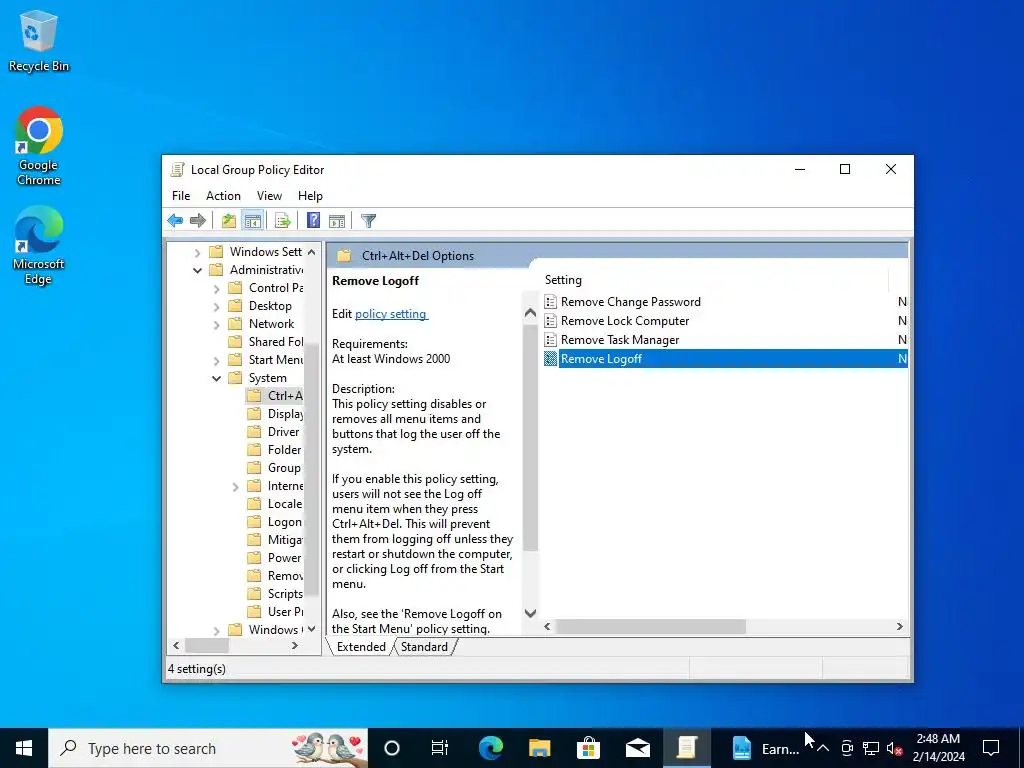Toggle the Show/Hide Action Pane icon

(x=337, y=221)
